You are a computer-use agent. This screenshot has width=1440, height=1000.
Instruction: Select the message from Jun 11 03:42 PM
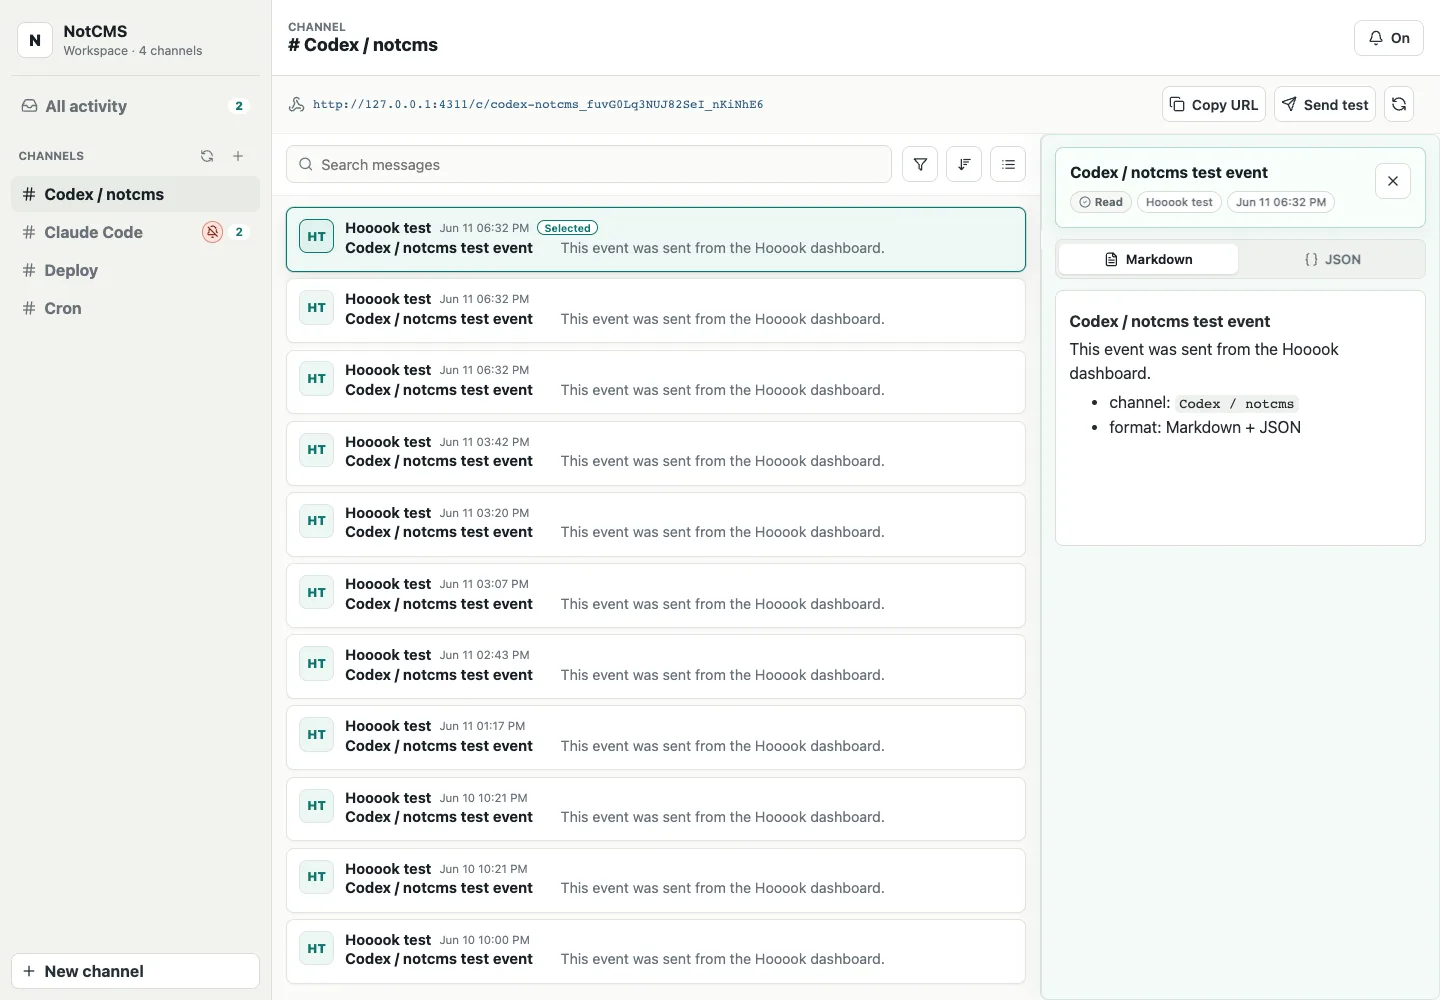coord(656,453)
